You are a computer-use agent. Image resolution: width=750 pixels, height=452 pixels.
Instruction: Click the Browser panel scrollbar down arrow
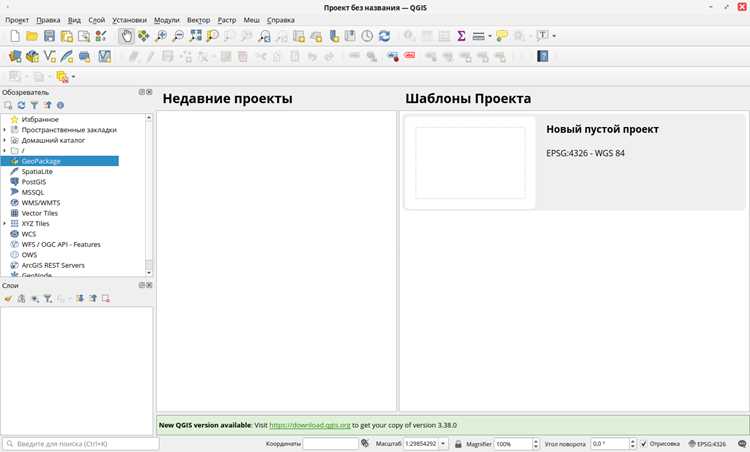tap(149, 273)
